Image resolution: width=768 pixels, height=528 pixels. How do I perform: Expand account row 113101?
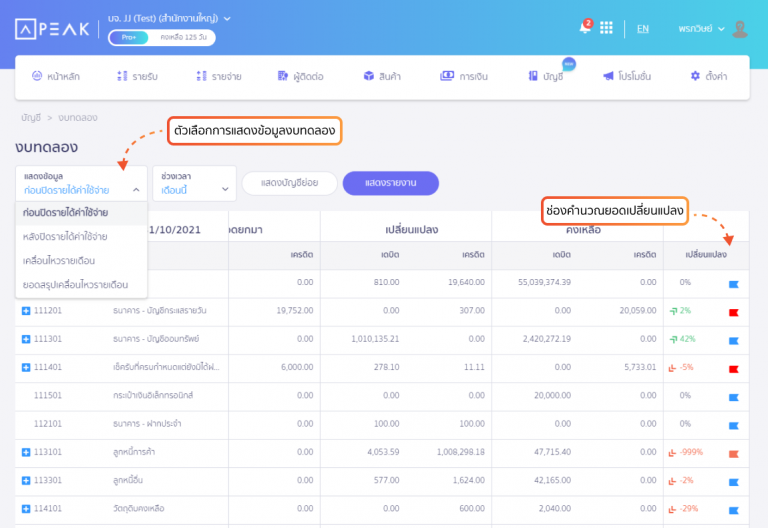point(26,452)
